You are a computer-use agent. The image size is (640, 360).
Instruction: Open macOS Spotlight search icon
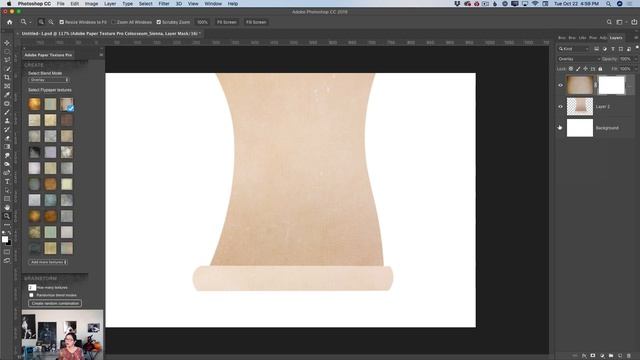point(608,4)
